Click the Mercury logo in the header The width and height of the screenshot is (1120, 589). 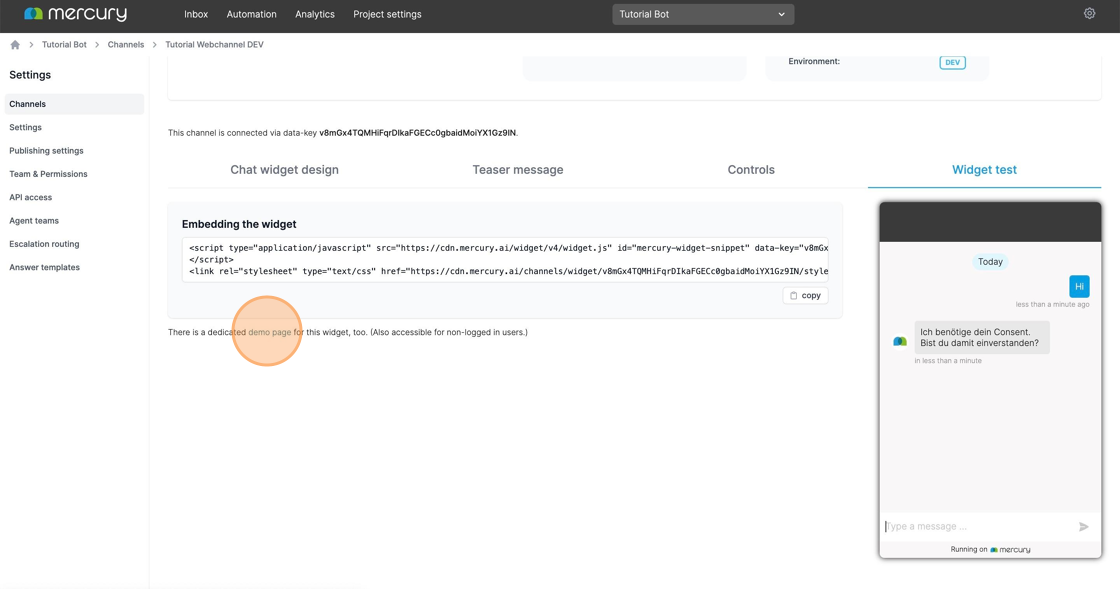(x=75, y=14)
